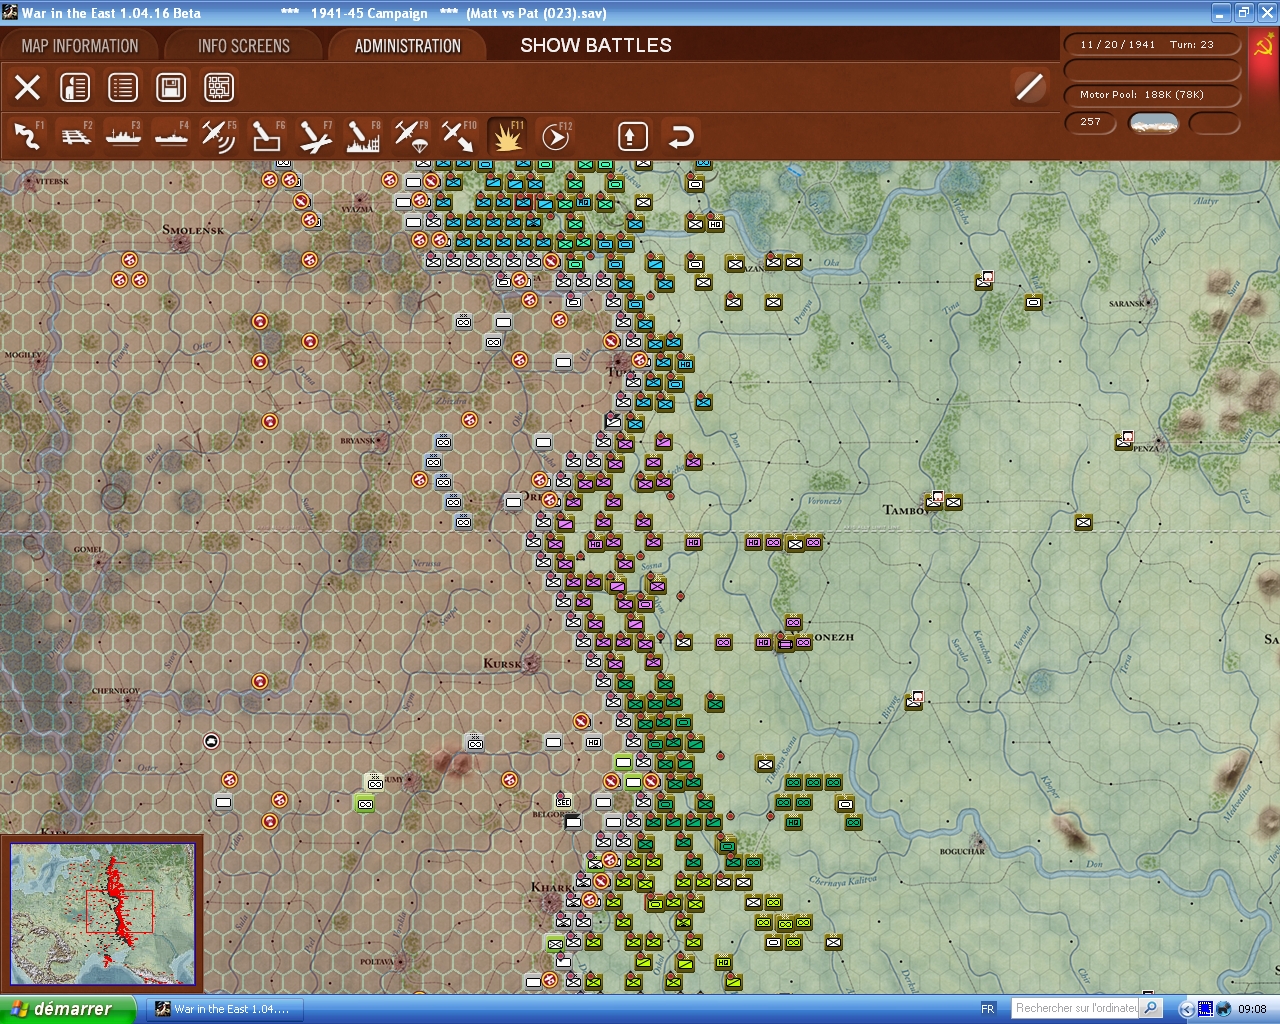This screenshot has height=1024, width=1280.
Task: Open the démarrer Start button
Action: 68,1009
